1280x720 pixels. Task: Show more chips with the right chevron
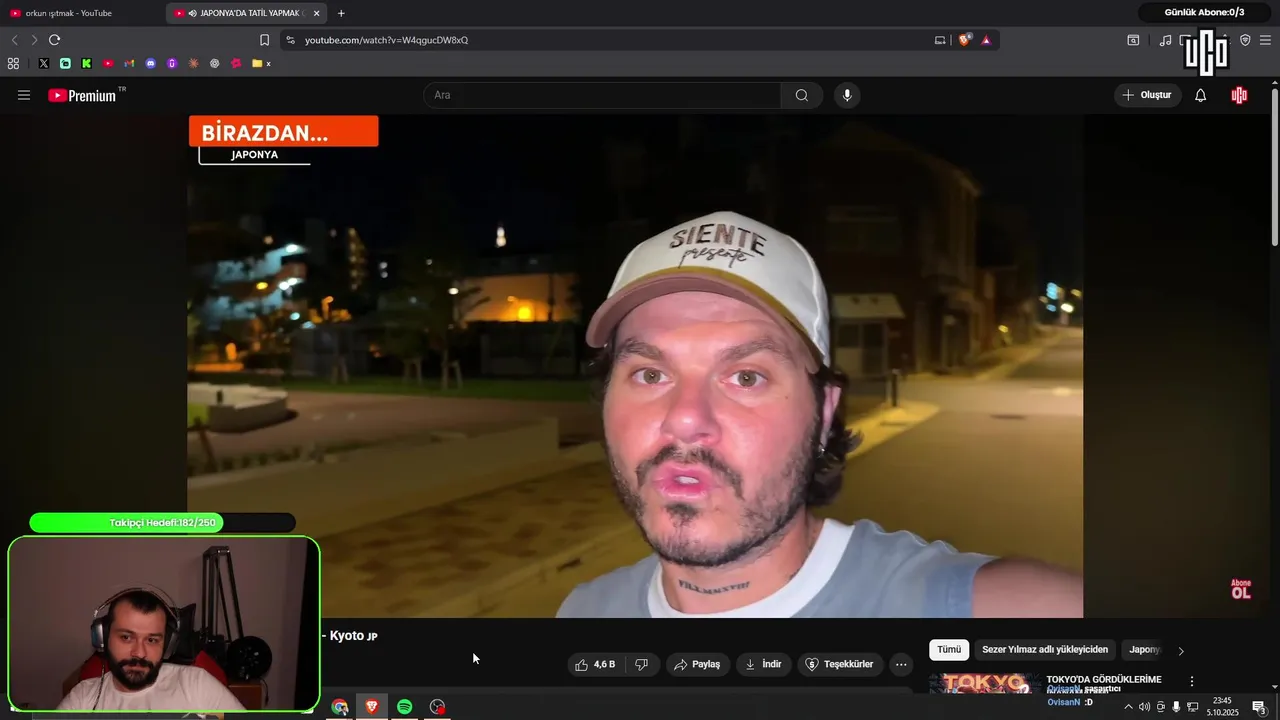pos(1181,651)
